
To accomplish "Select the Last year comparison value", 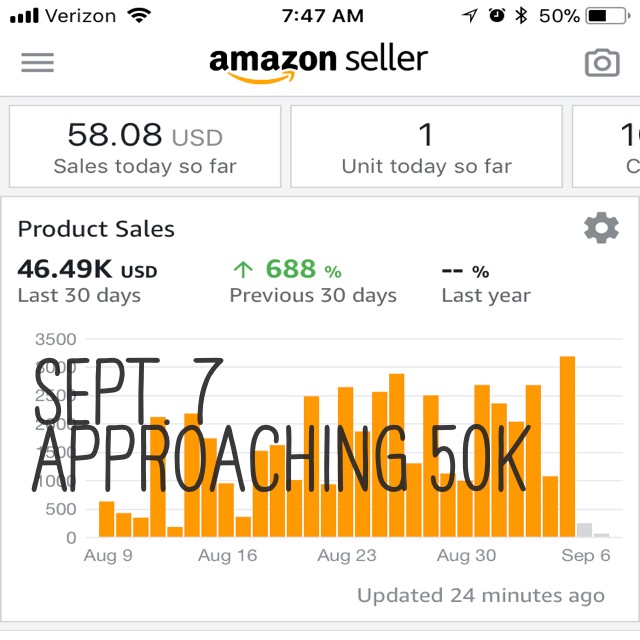I will [486, 281].
